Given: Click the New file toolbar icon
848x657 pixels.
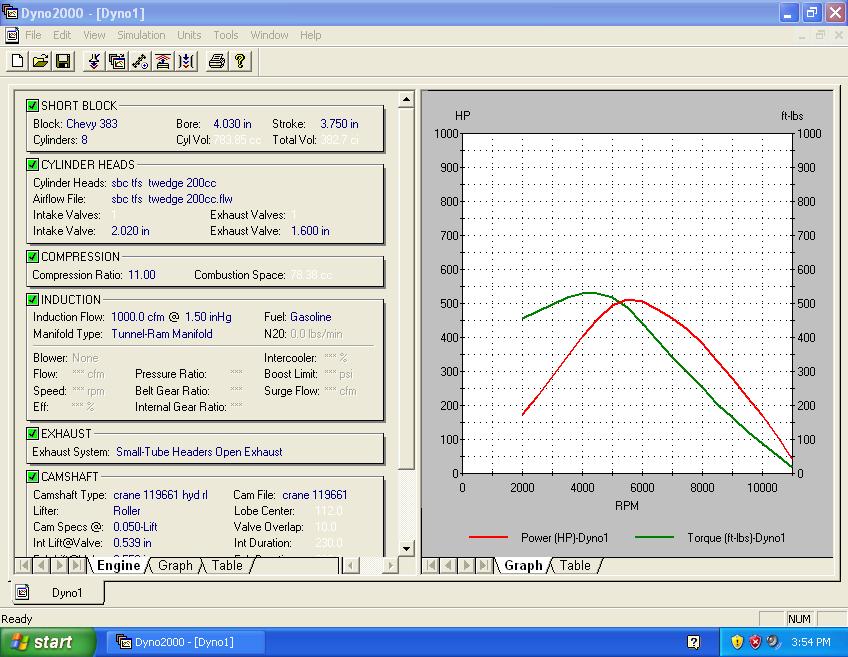Looking at the screenshot, I should click(x=17, y=62).
